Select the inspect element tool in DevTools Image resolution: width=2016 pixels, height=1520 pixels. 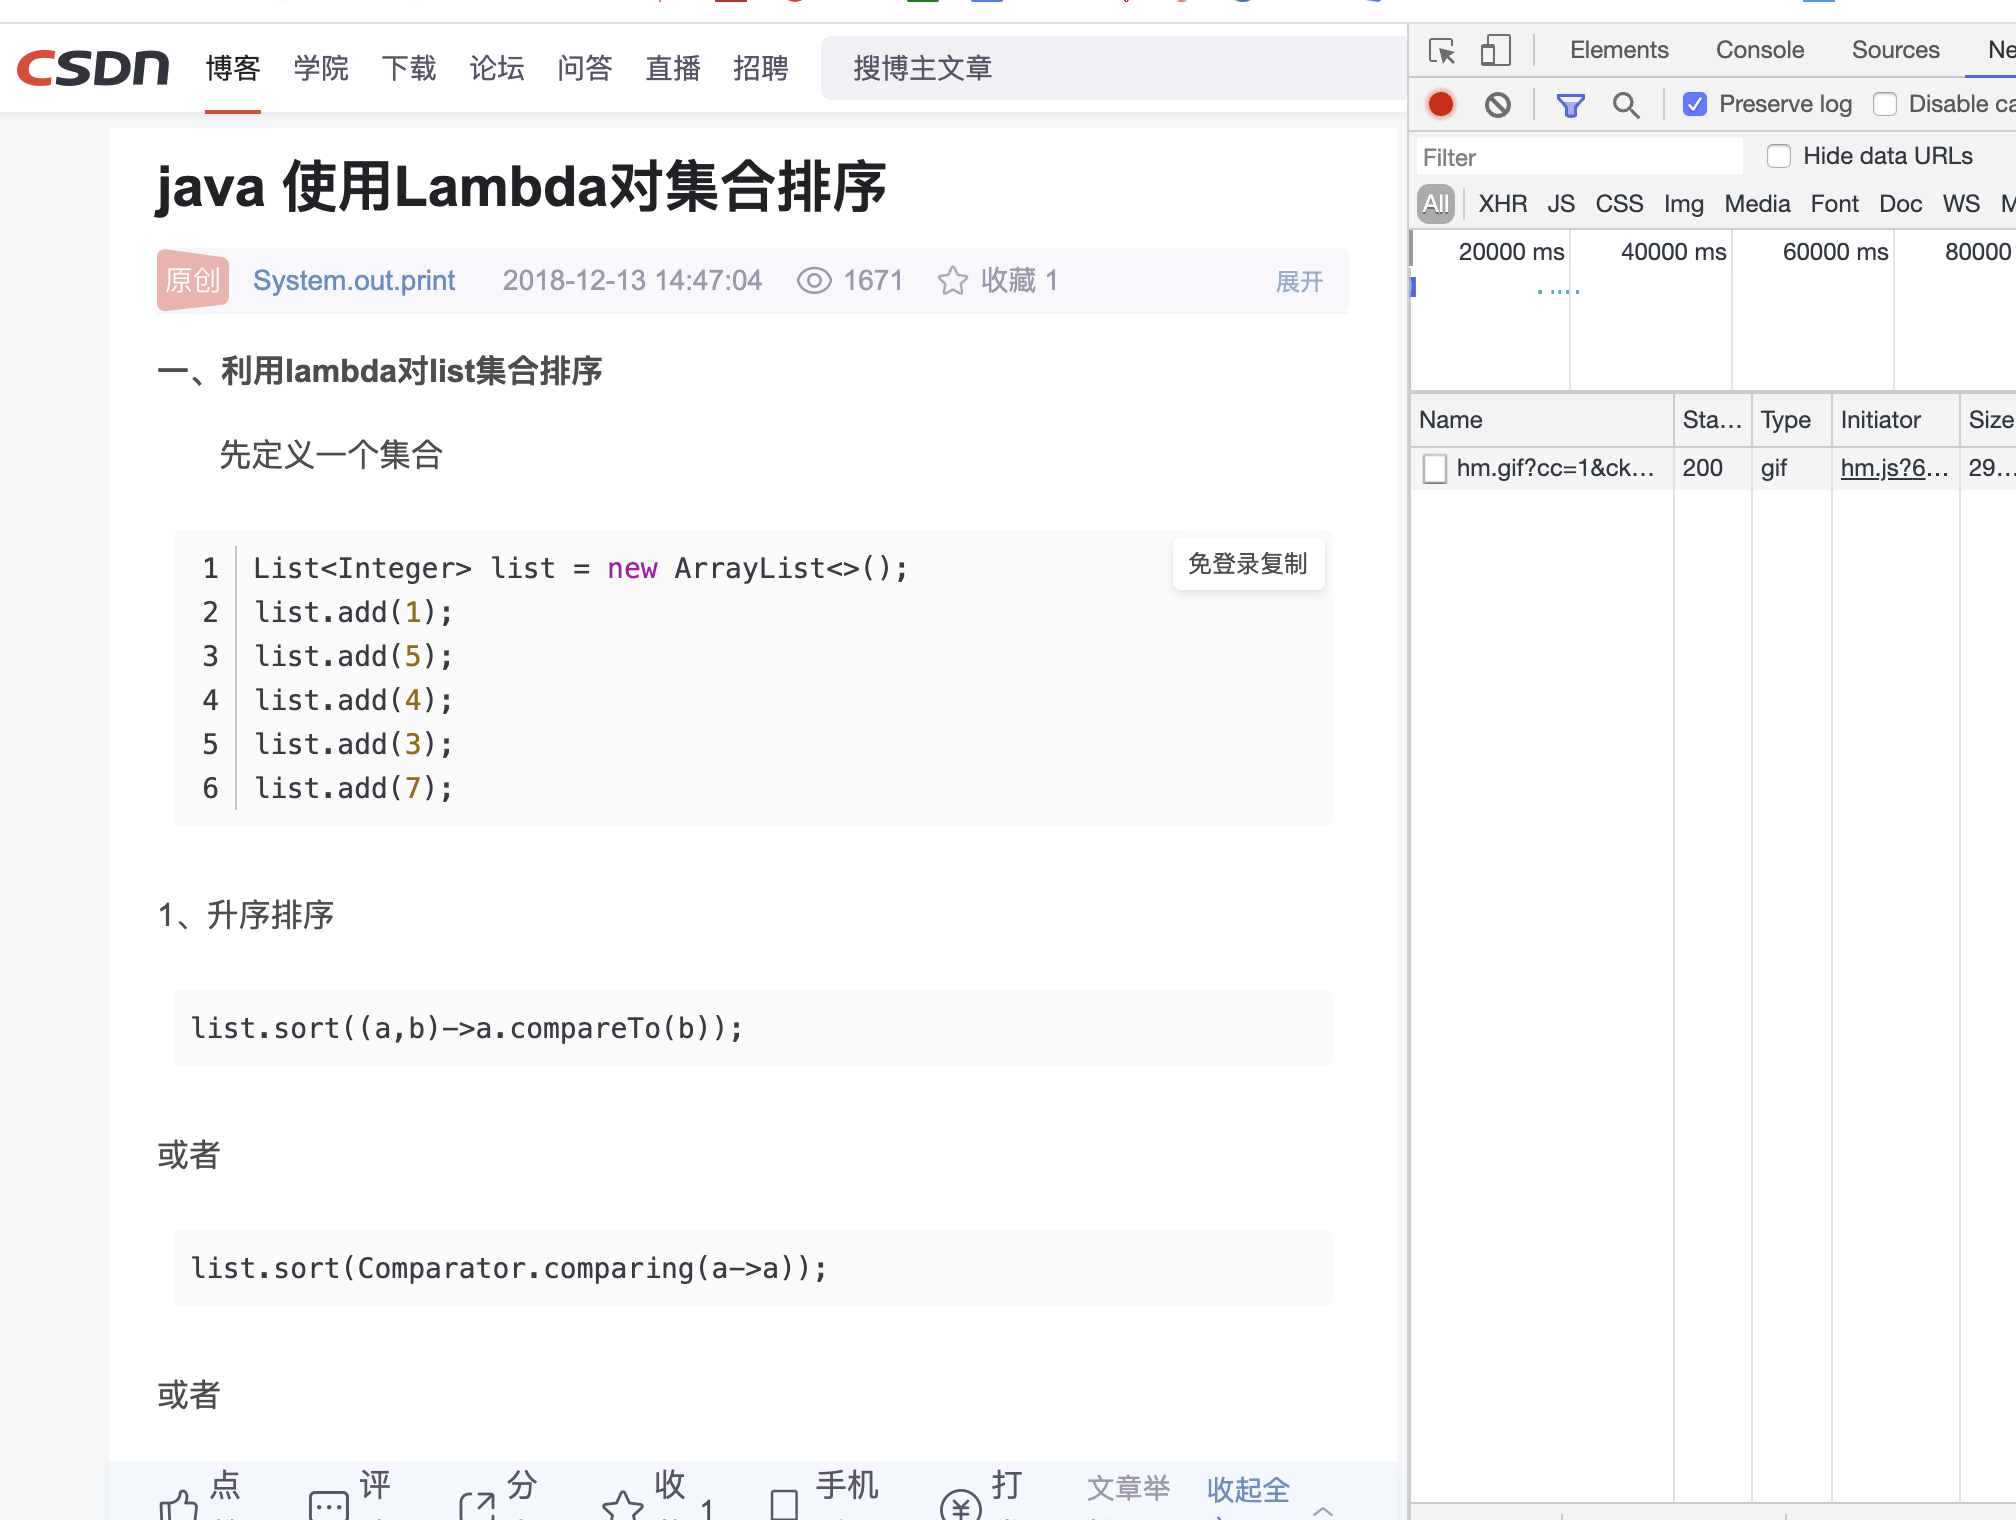1441,50
